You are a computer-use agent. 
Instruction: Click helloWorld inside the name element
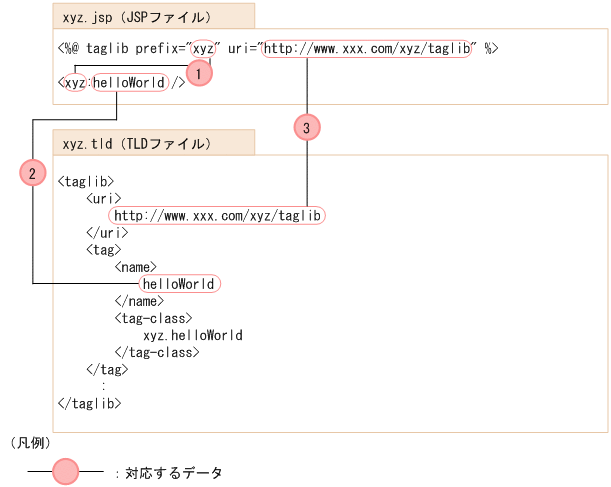(180, 284)
